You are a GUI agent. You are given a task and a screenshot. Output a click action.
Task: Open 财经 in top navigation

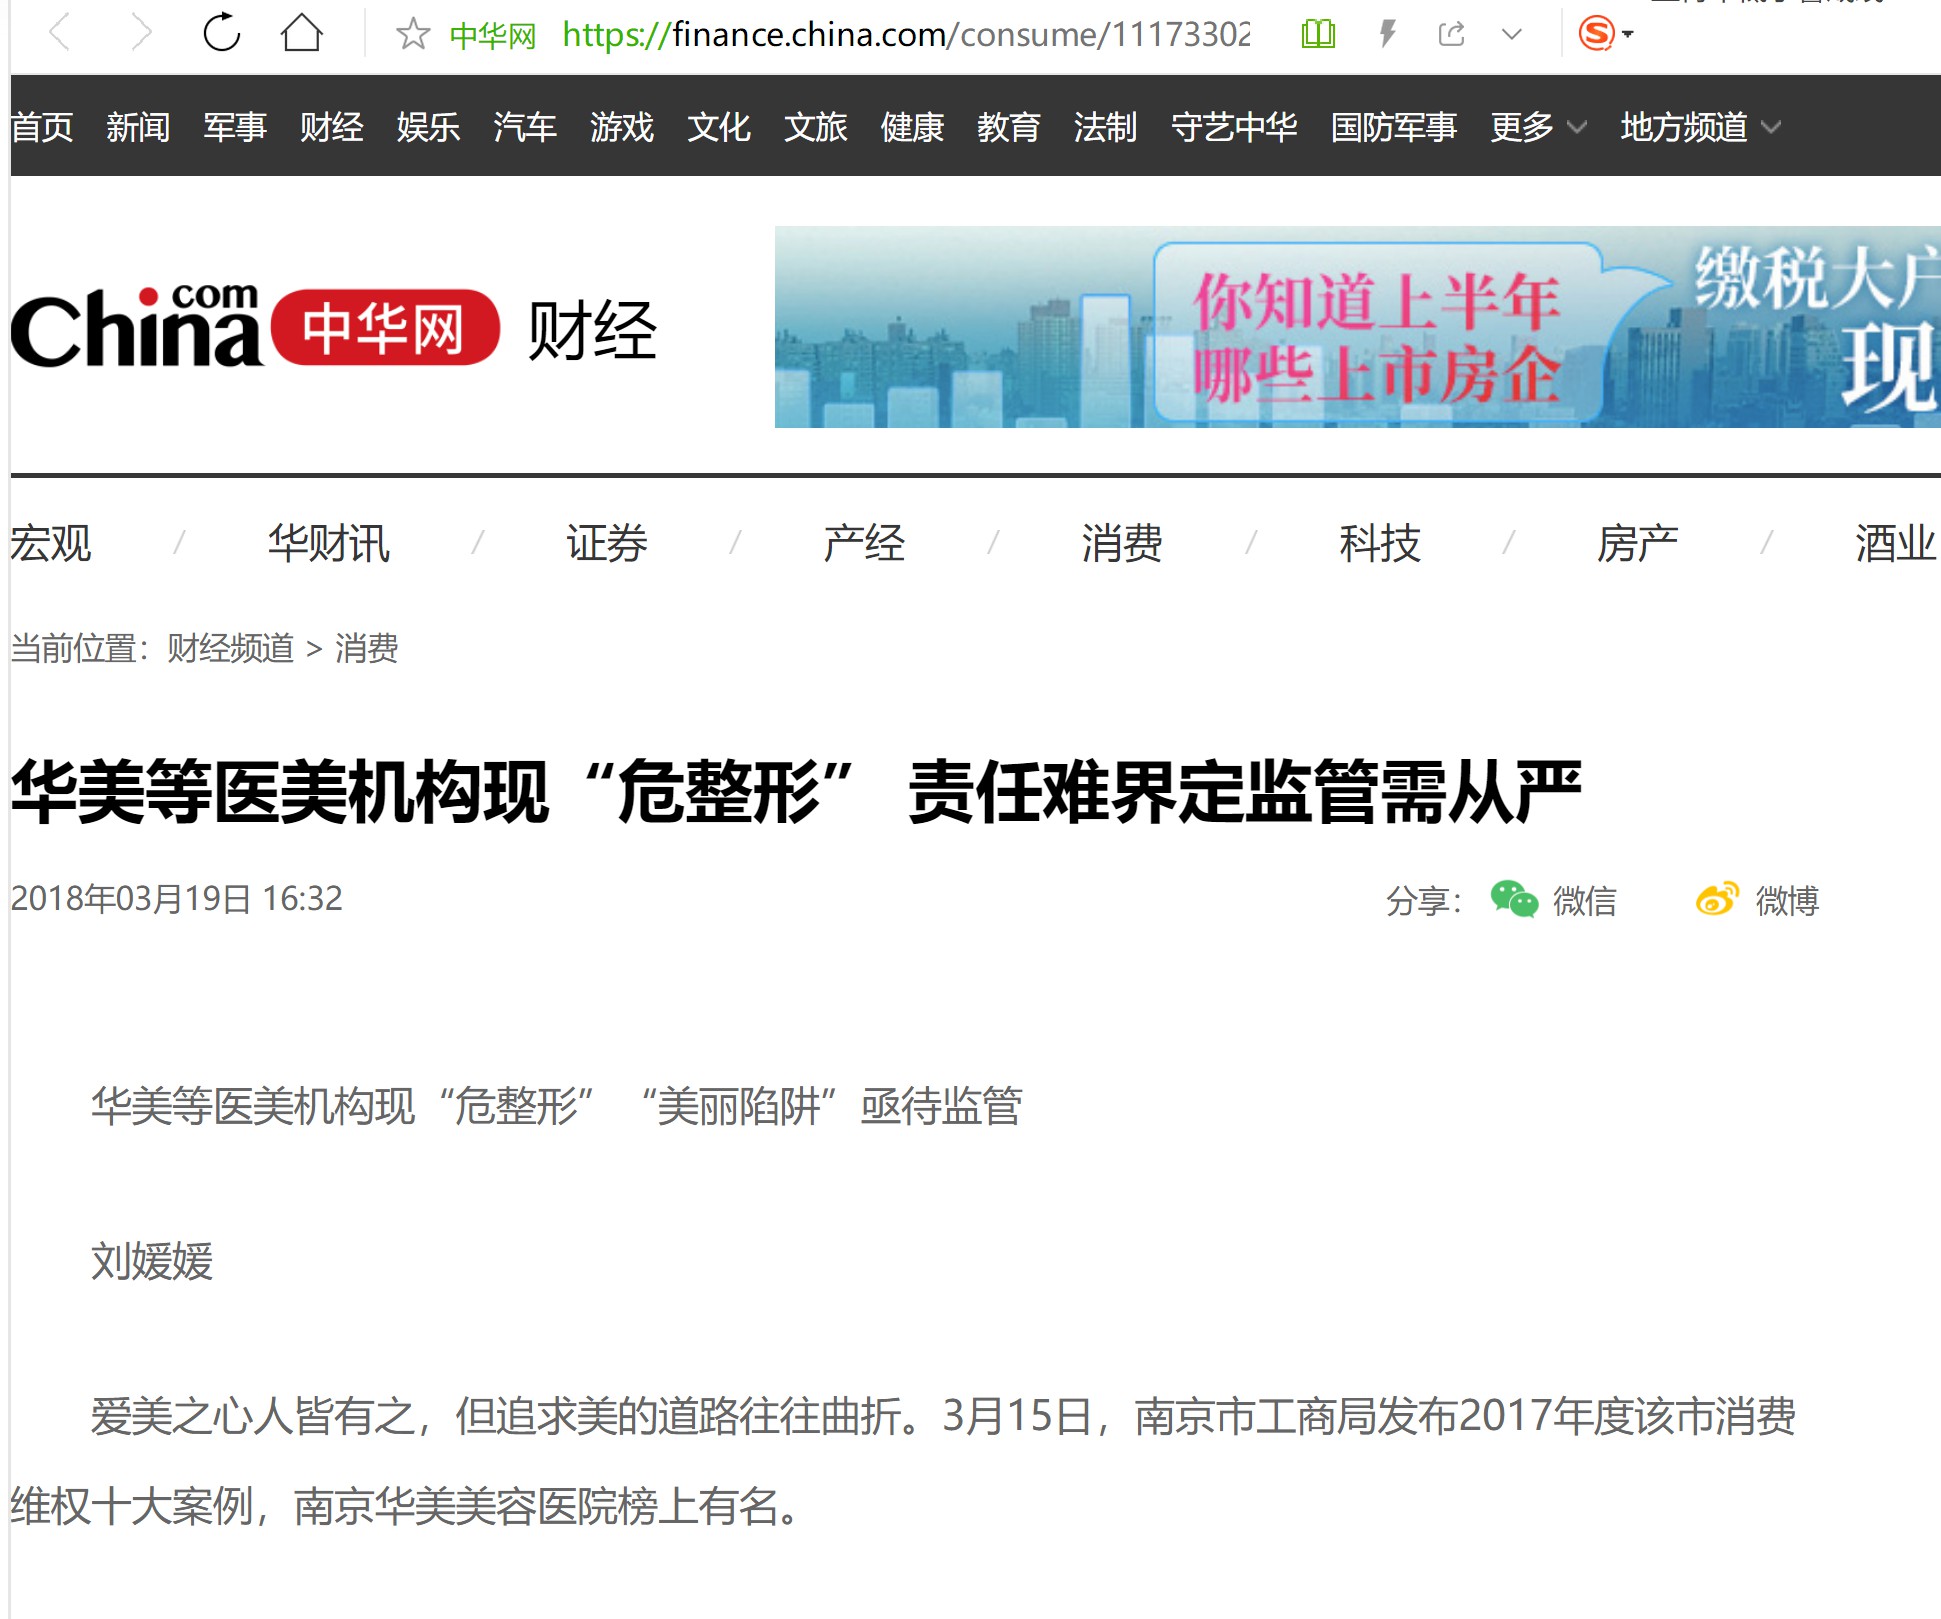pyautogui.click(x=332, y=127)
